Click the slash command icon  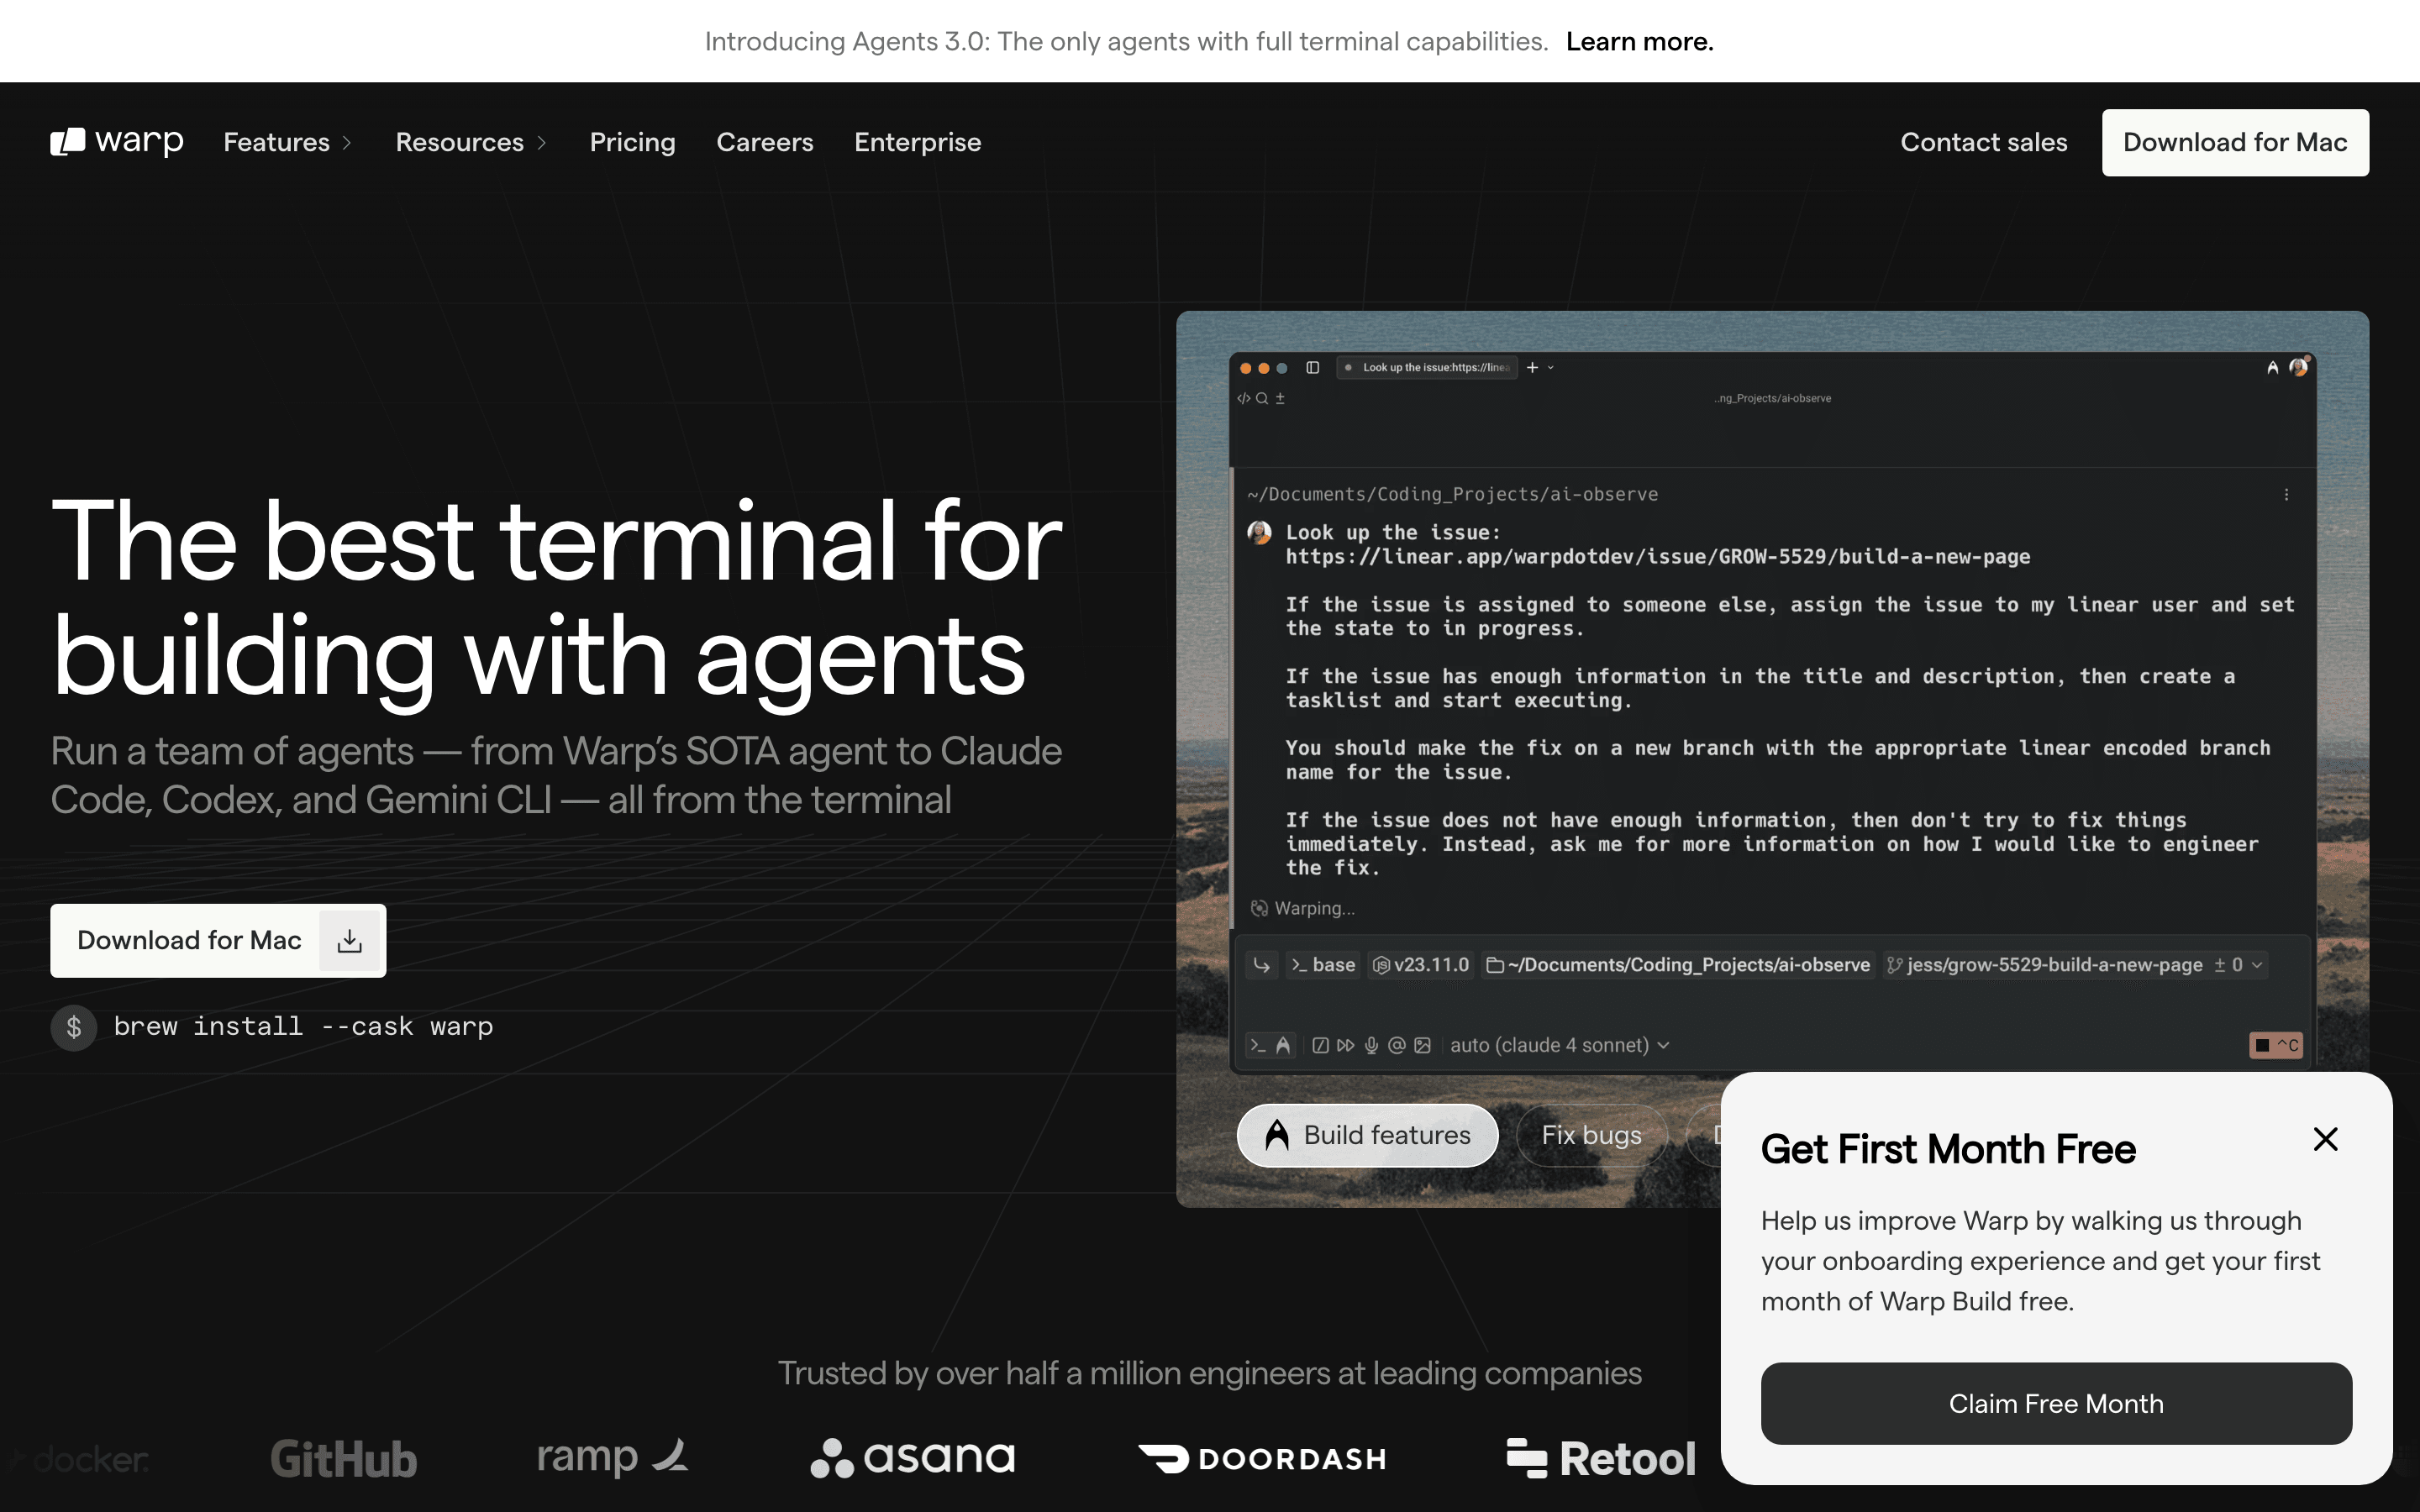tap(1320, 1045)
